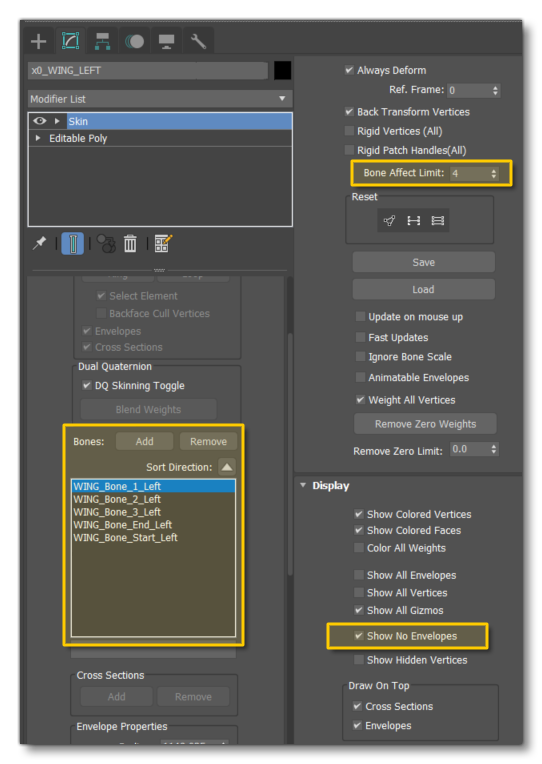The height and width of the screenshot is (764, 542).
Task: Click the Ref. Frame spinner arrows
Action: (x=495, y=90)
